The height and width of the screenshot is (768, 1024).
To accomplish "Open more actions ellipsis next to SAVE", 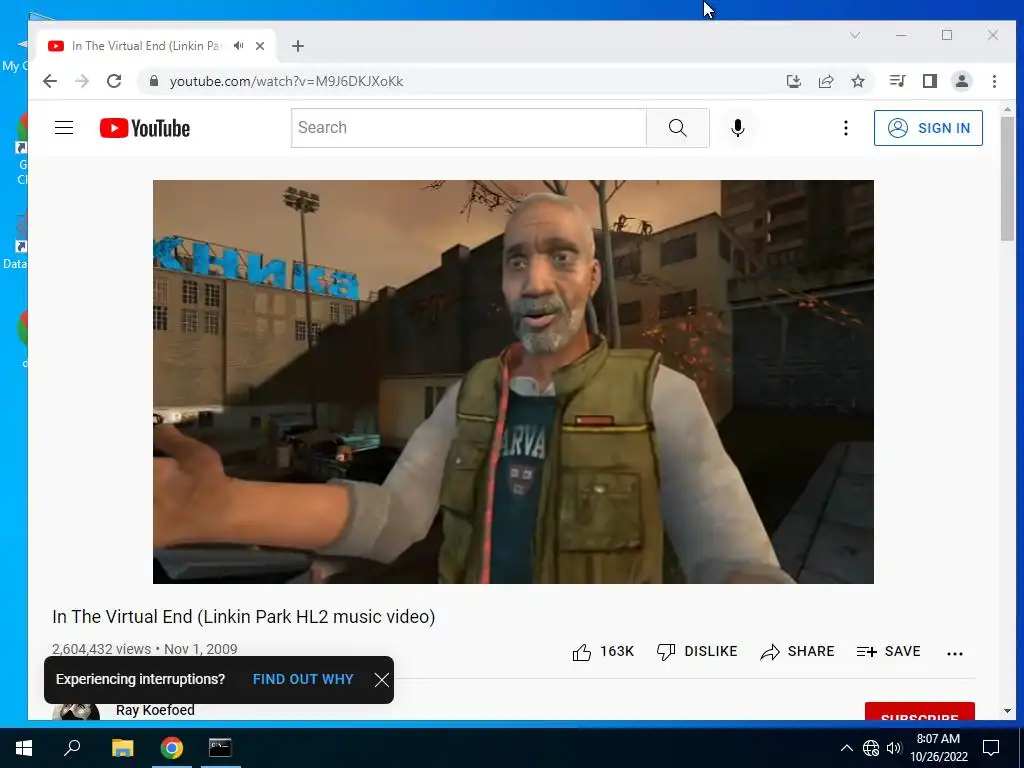I will (x=955, y=653).
